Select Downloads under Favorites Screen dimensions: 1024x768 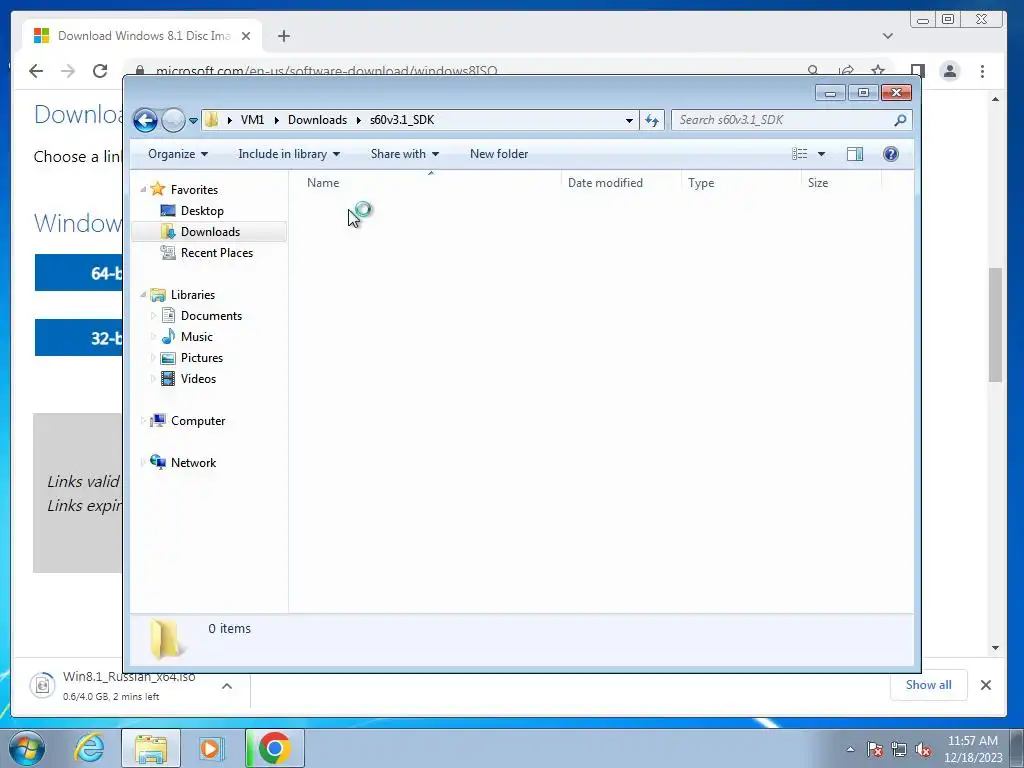click(x=210, y=232)
